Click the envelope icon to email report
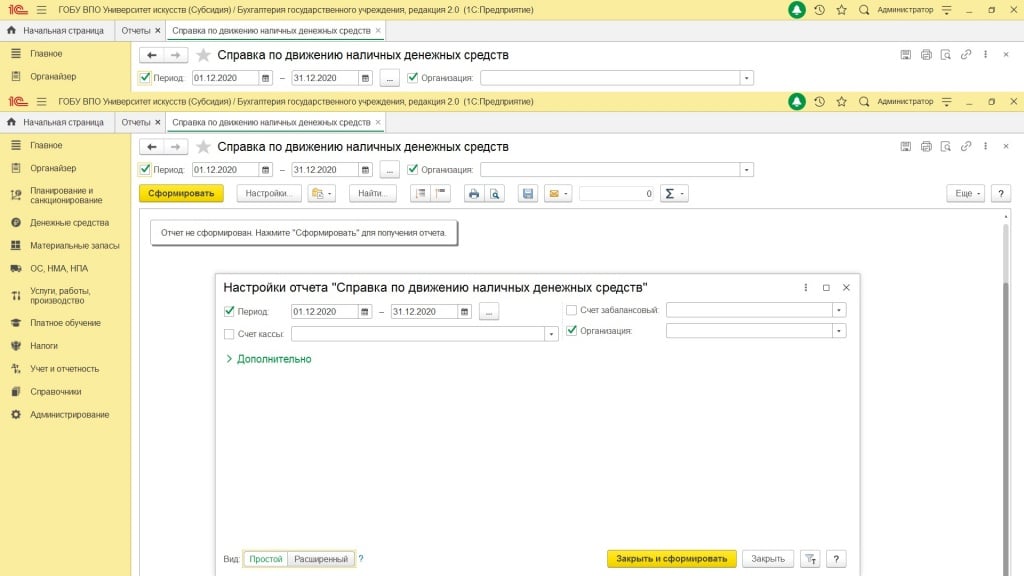The width and height of the screenshot is (1024, 576). click(x=553, y=193)
